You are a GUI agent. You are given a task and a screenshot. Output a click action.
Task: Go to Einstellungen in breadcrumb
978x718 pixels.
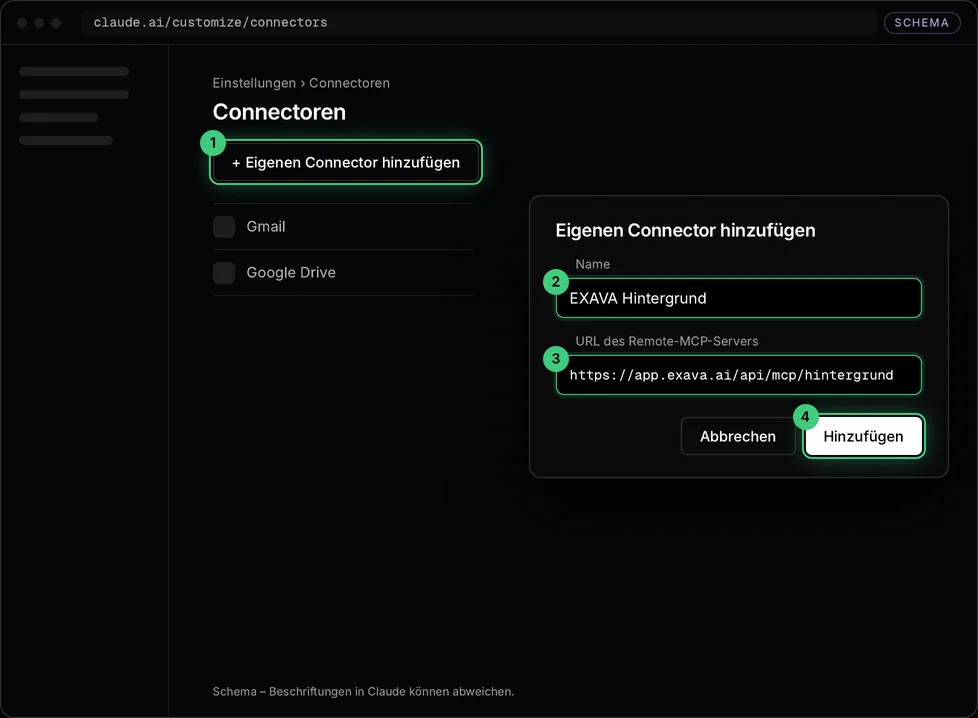(x=254, y=83)
